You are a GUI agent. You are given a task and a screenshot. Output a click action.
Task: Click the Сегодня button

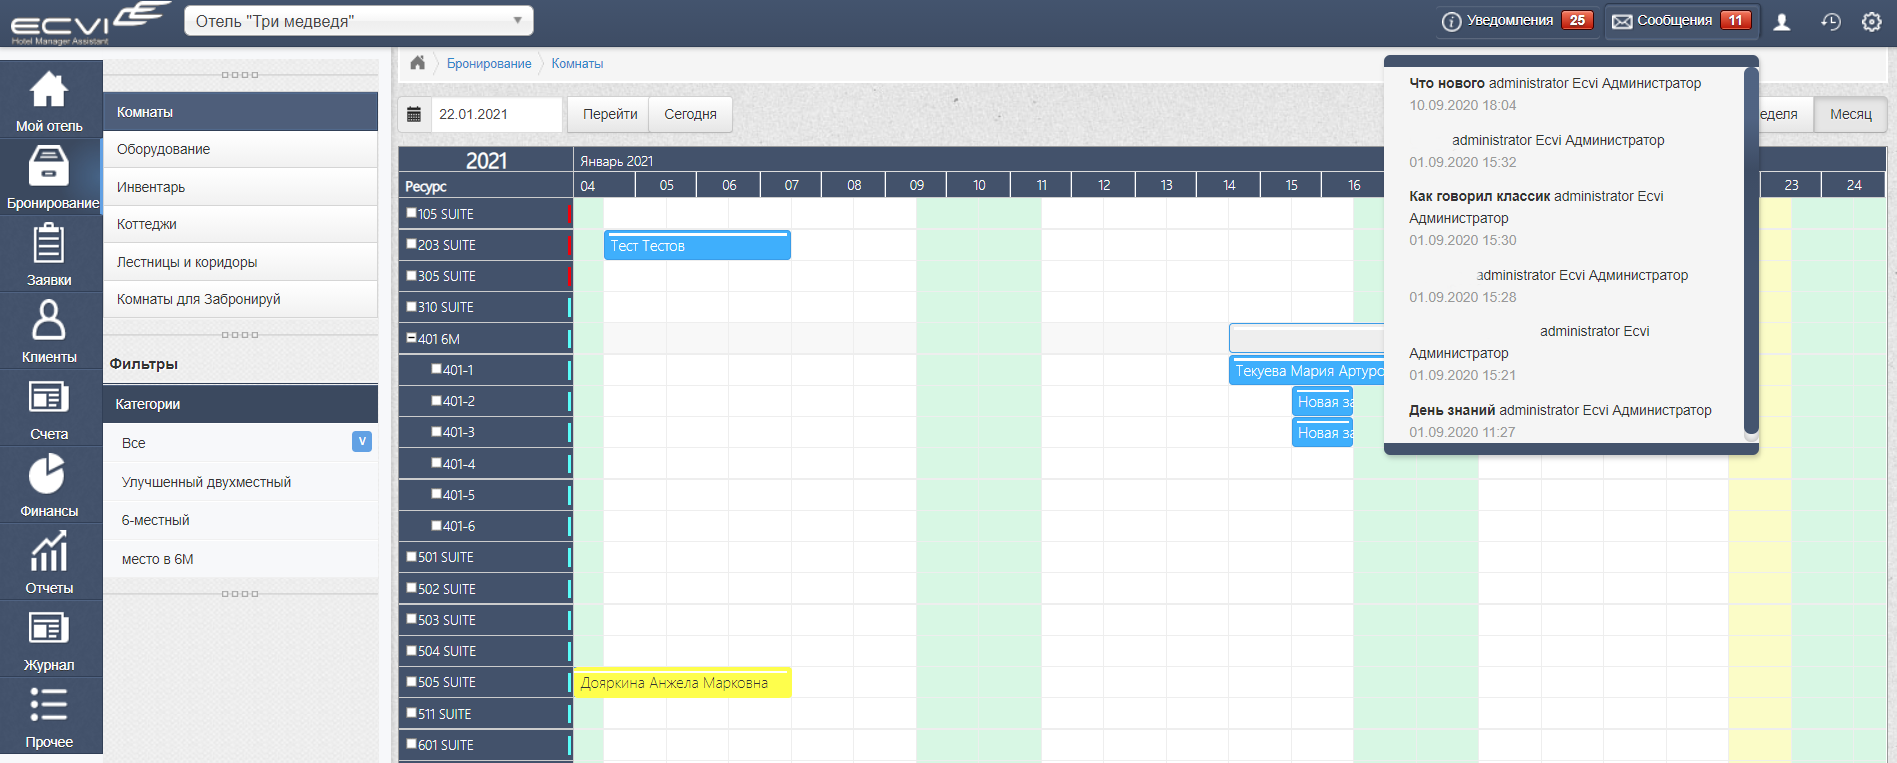[690, 114]
